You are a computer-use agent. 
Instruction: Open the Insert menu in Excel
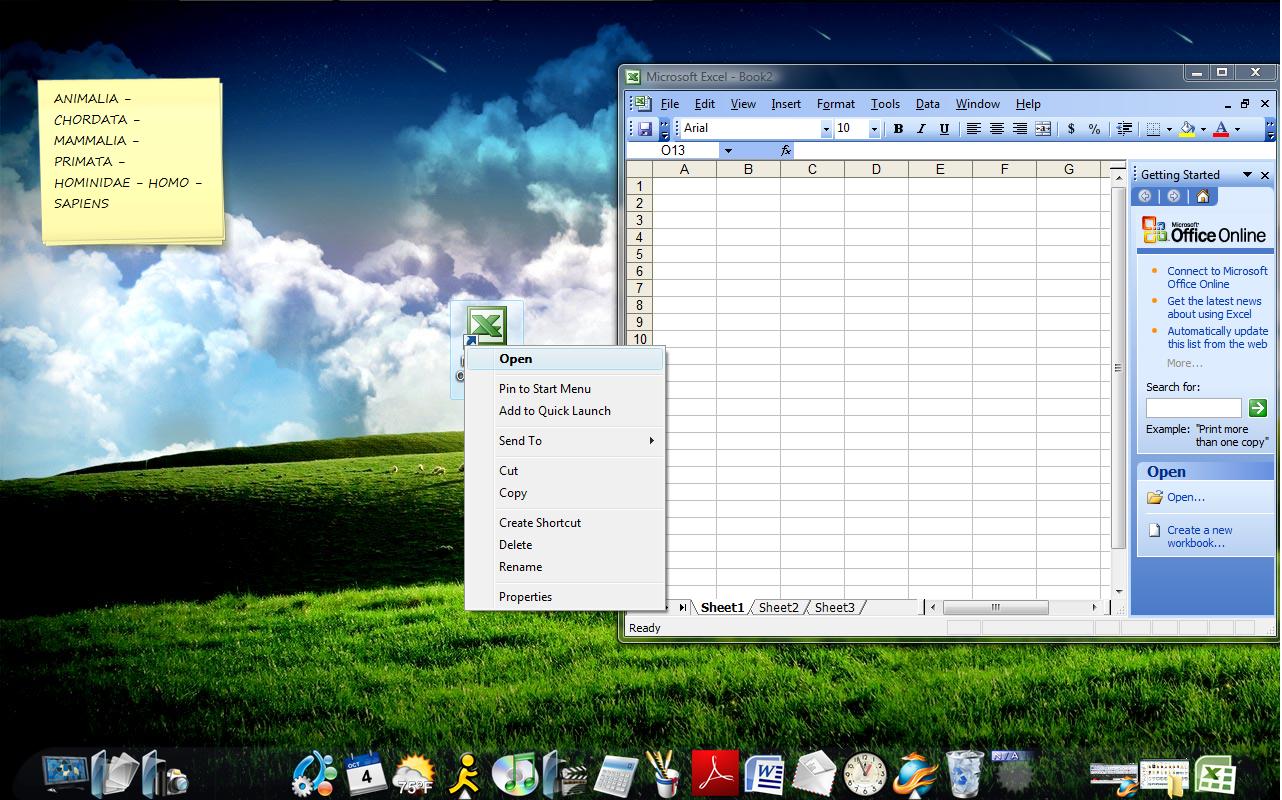point(786,104)
